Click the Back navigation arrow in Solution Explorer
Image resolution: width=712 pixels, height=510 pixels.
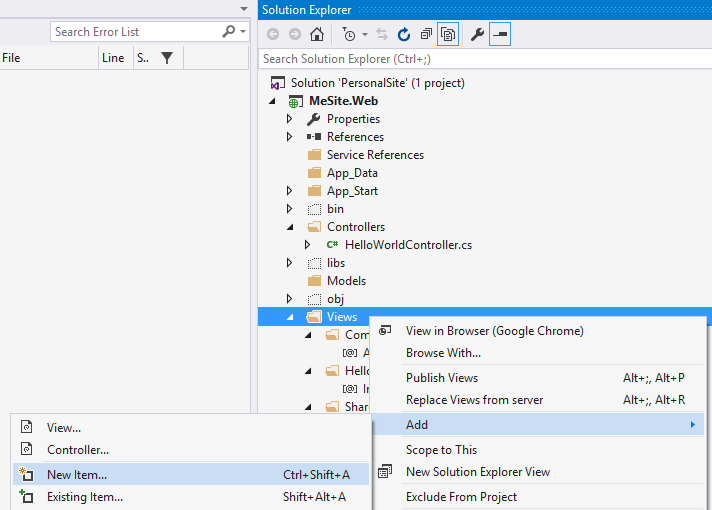(273, 34)
